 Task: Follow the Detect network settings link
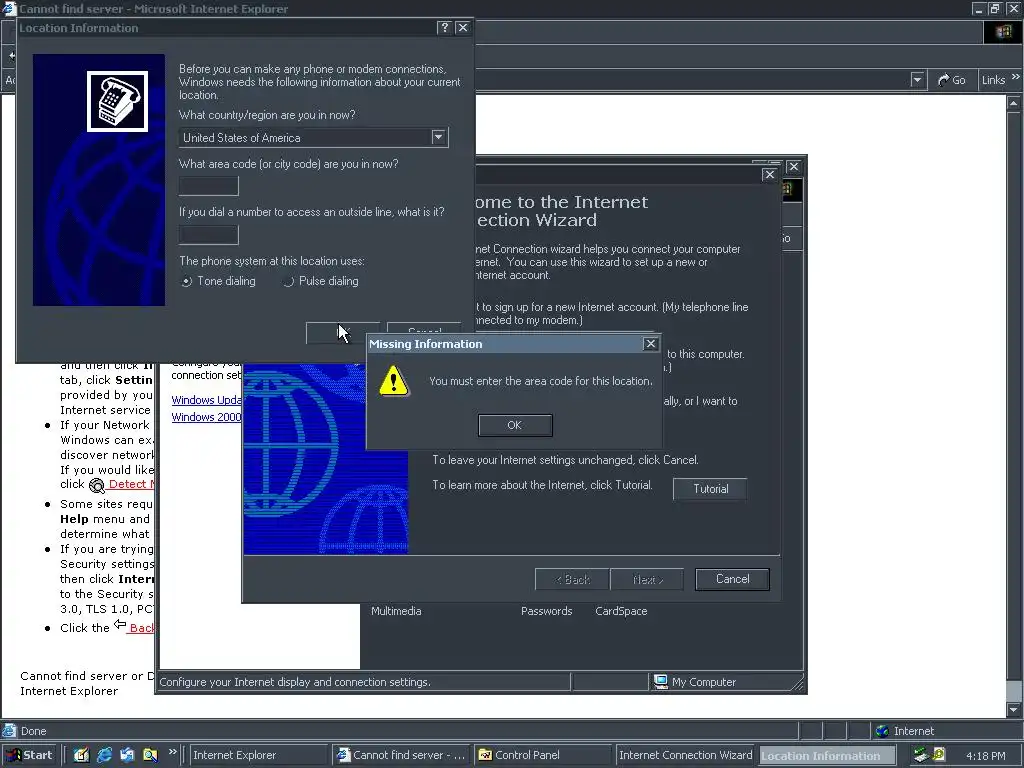pyautogui.click(x=131, y=485)
